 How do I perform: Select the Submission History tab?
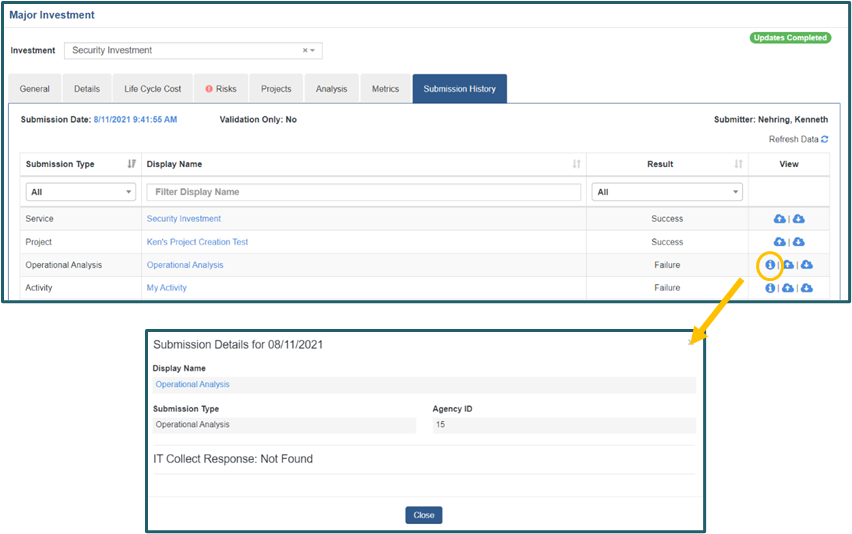pyautogui.click(x=460, y=89)
